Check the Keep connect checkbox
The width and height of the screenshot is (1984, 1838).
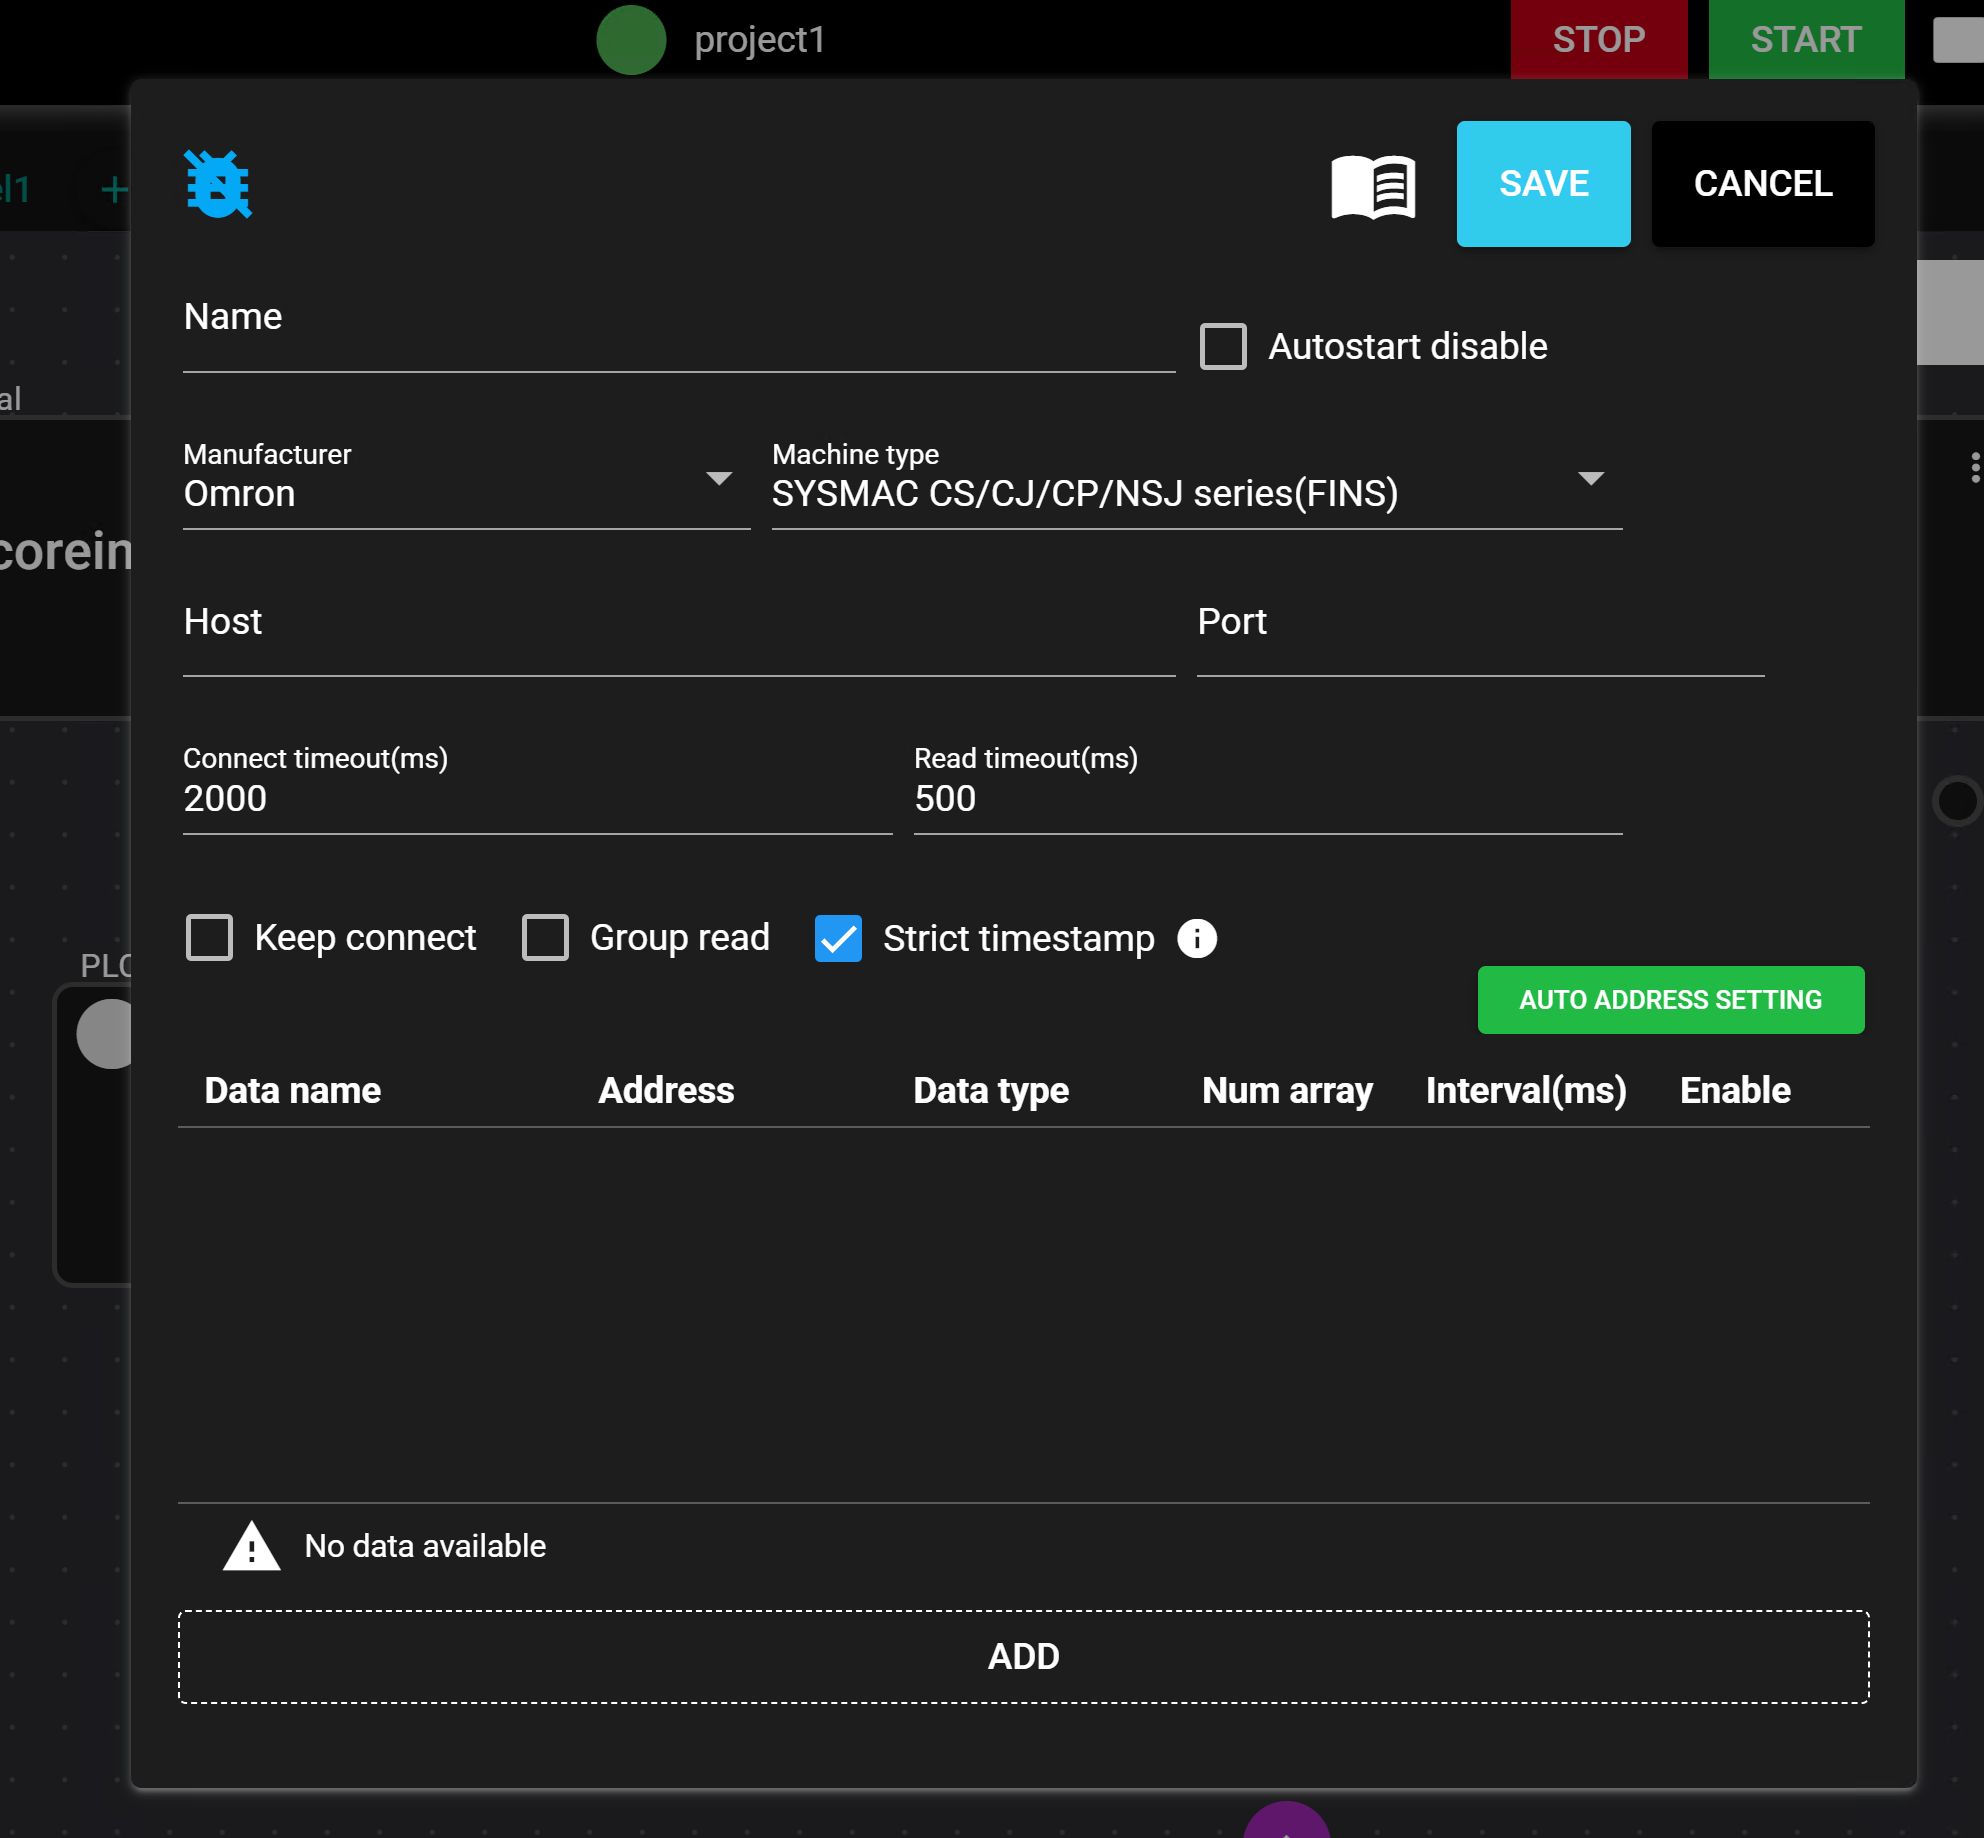(x=210, y=938)
